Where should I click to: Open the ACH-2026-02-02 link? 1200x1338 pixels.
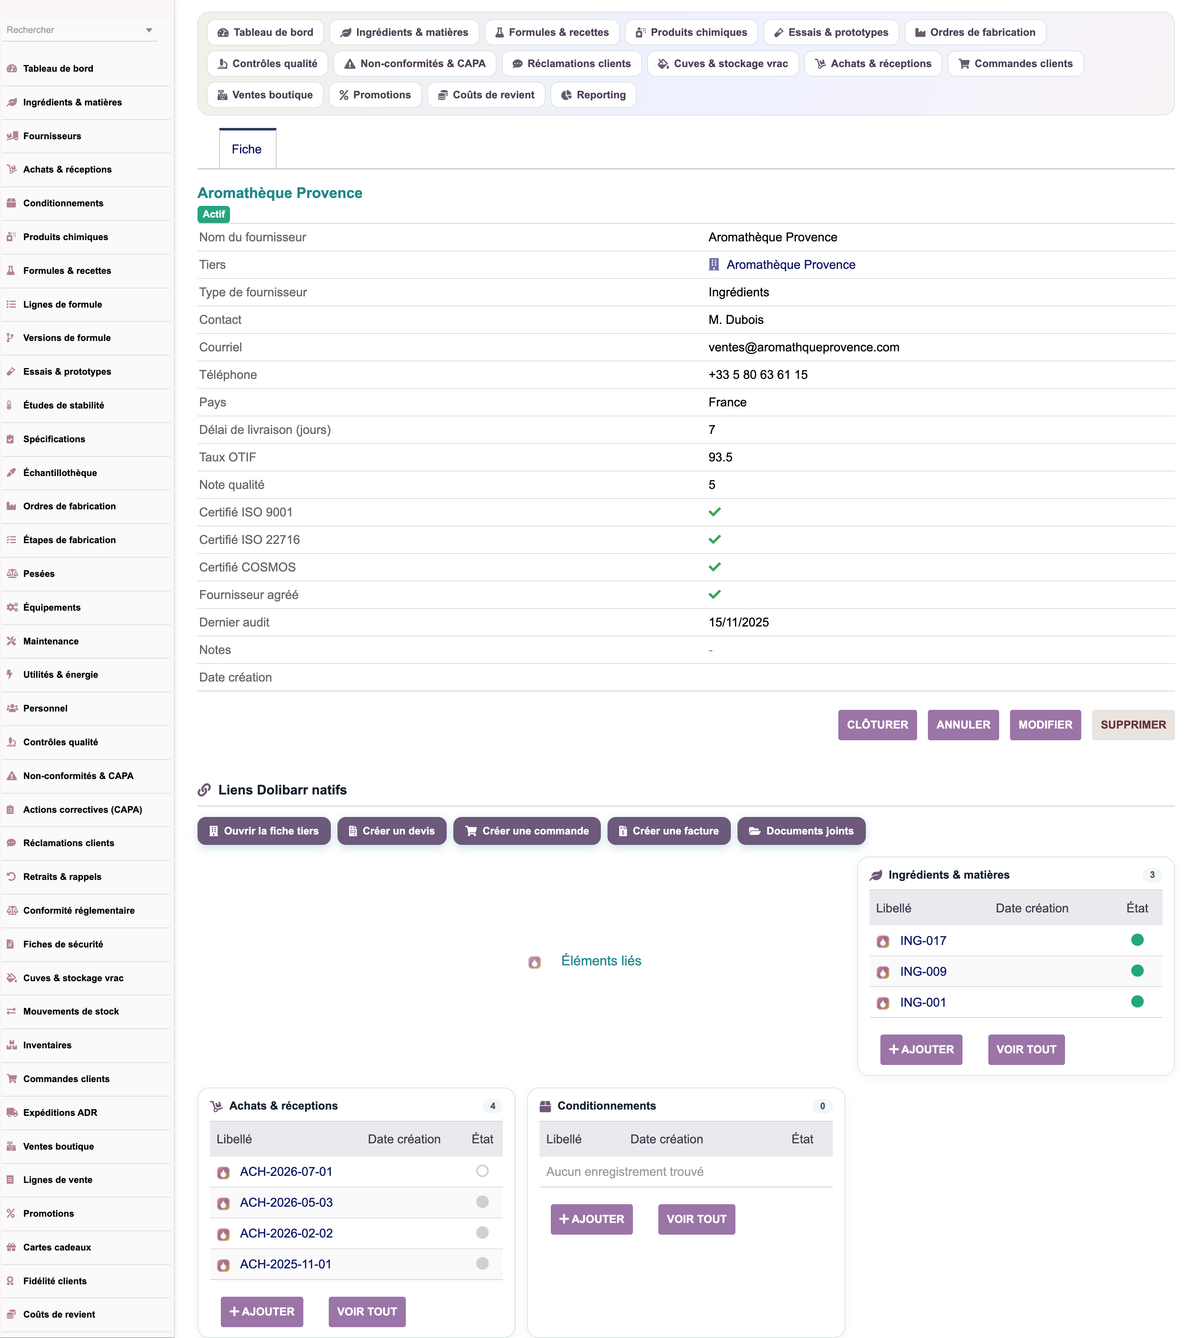[286, 1234]
